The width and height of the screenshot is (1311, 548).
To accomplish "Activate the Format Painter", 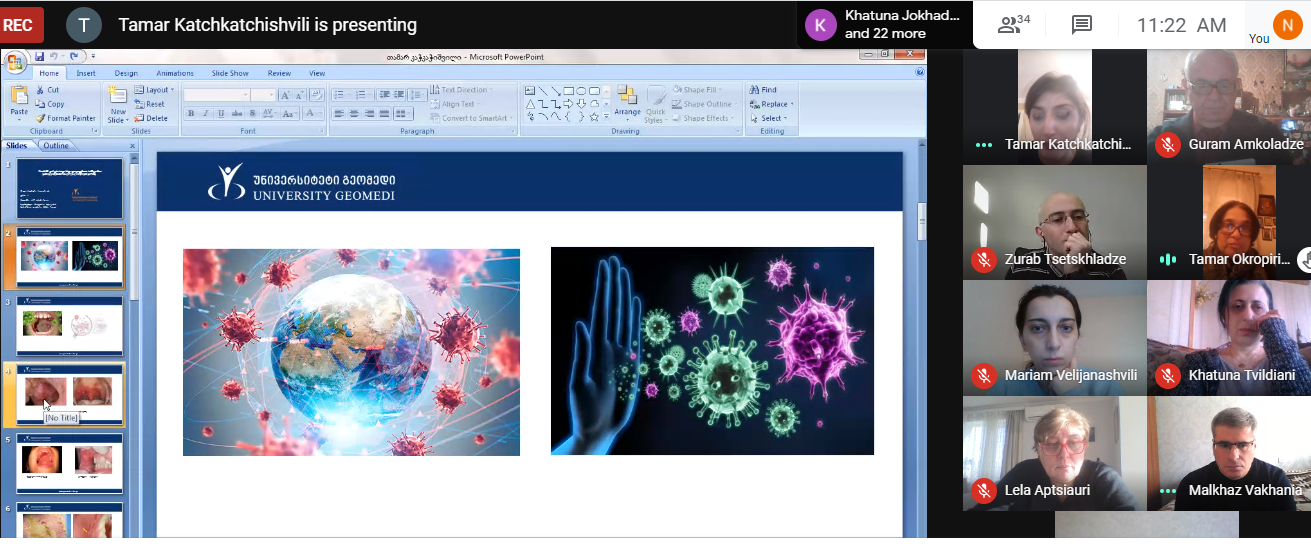I will click(65, 118).
